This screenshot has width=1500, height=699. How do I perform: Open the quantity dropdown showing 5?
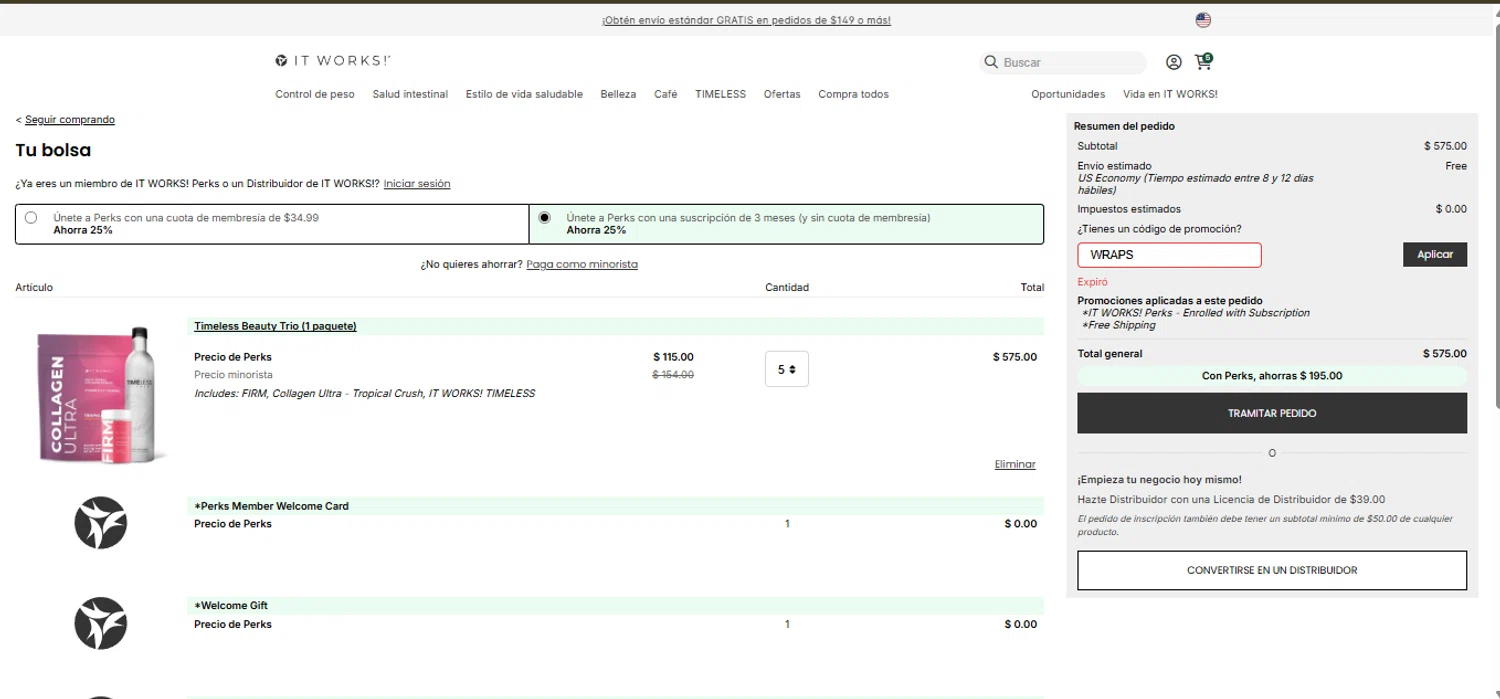[x=787, y=369]
